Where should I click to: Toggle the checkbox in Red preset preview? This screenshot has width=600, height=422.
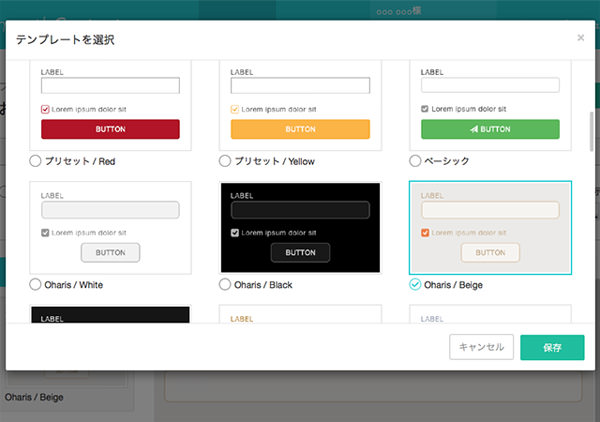tap(45, 109)
